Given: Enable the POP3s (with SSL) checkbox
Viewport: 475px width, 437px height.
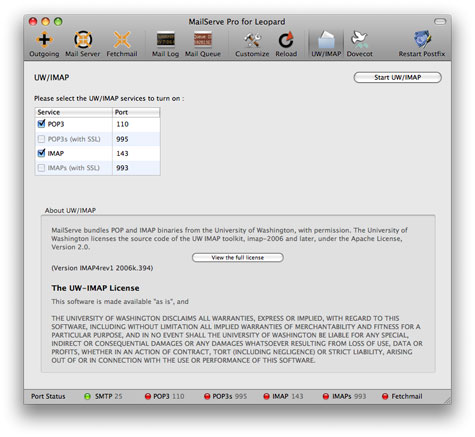Looking at the screenshot, I should [41, 139].
